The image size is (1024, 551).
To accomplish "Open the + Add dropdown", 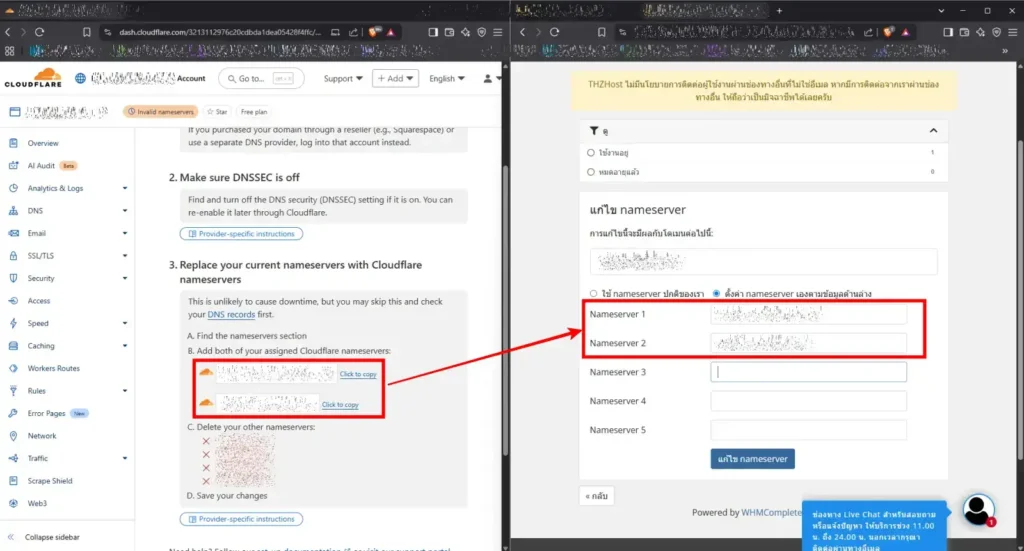I will [x=395, y=78].
